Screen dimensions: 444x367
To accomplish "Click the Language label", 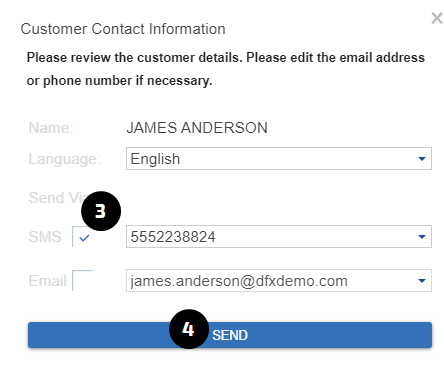I will (x=64, y=159).
